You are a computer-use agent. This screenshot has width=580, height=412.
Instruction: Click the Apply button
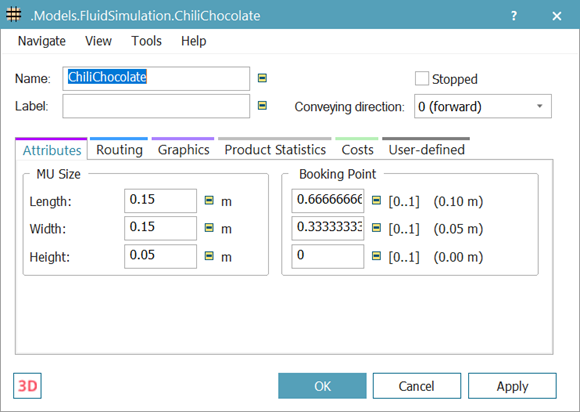pos(512,386)
